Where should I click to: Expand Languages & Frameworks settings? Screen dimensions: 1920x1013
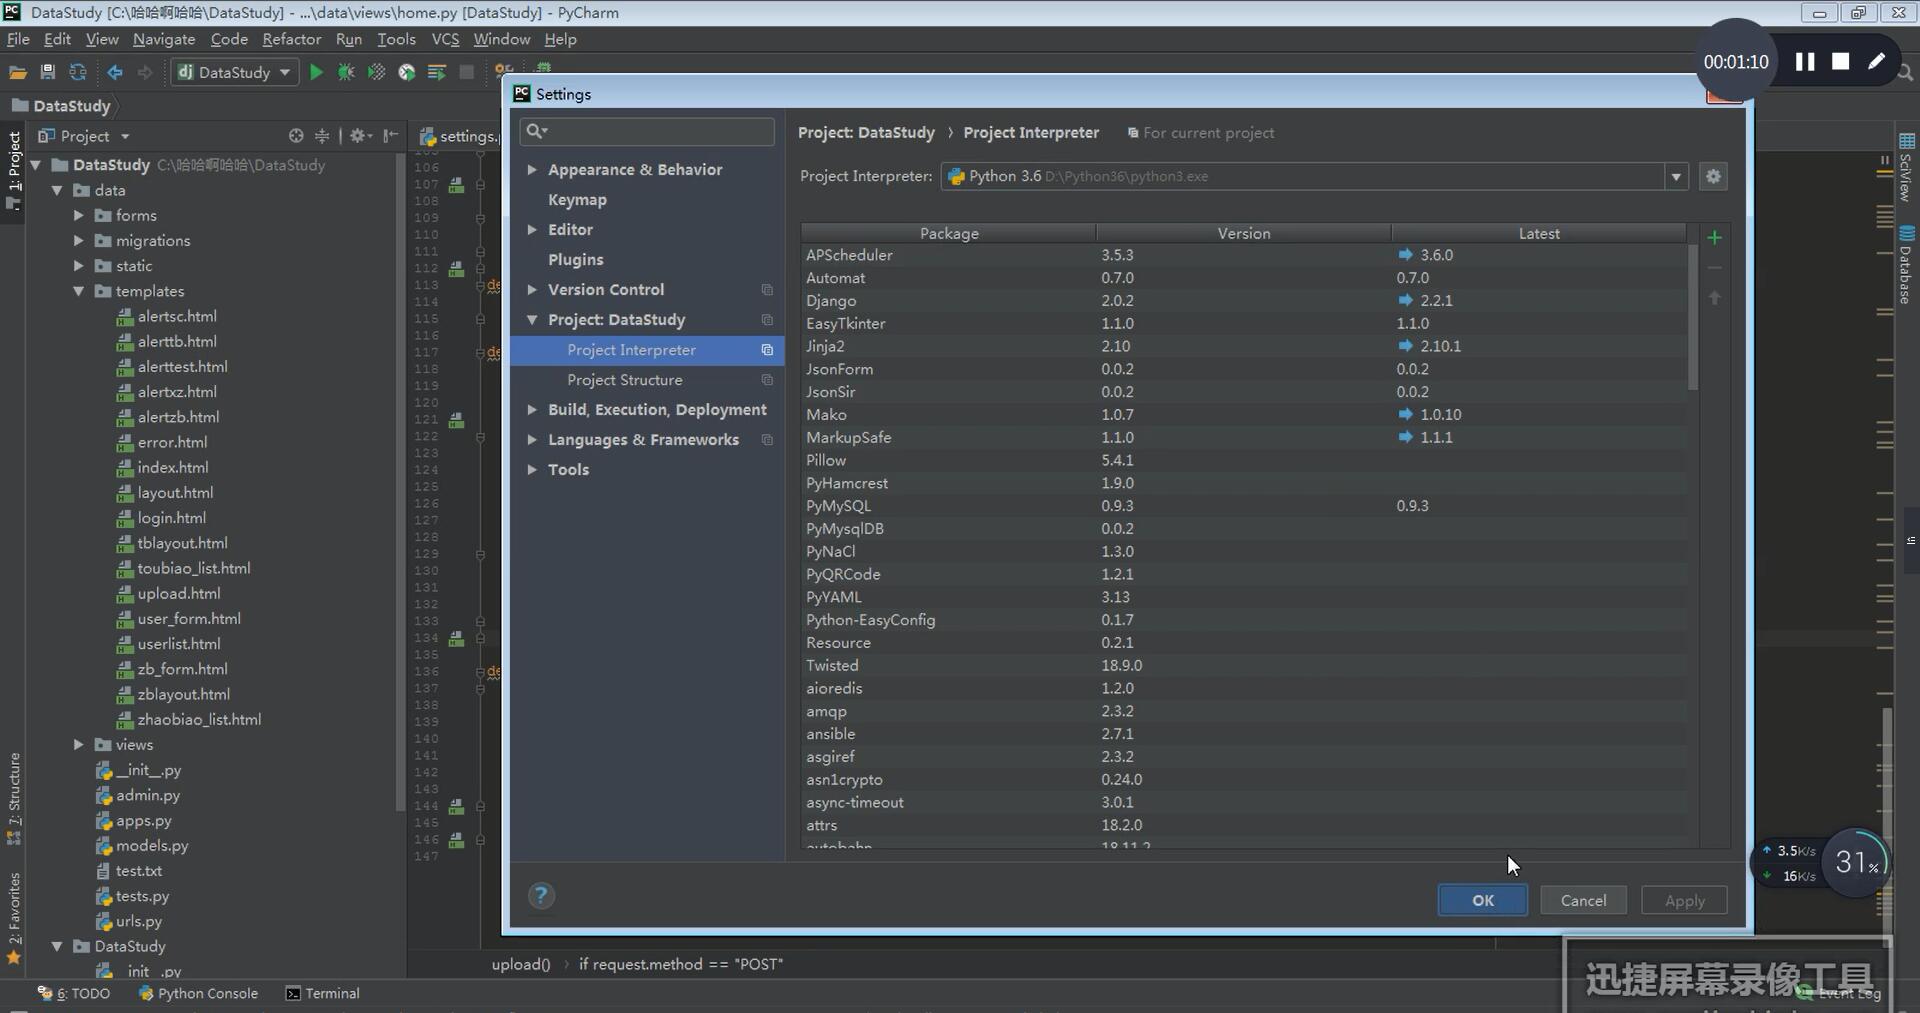point(532,440)
